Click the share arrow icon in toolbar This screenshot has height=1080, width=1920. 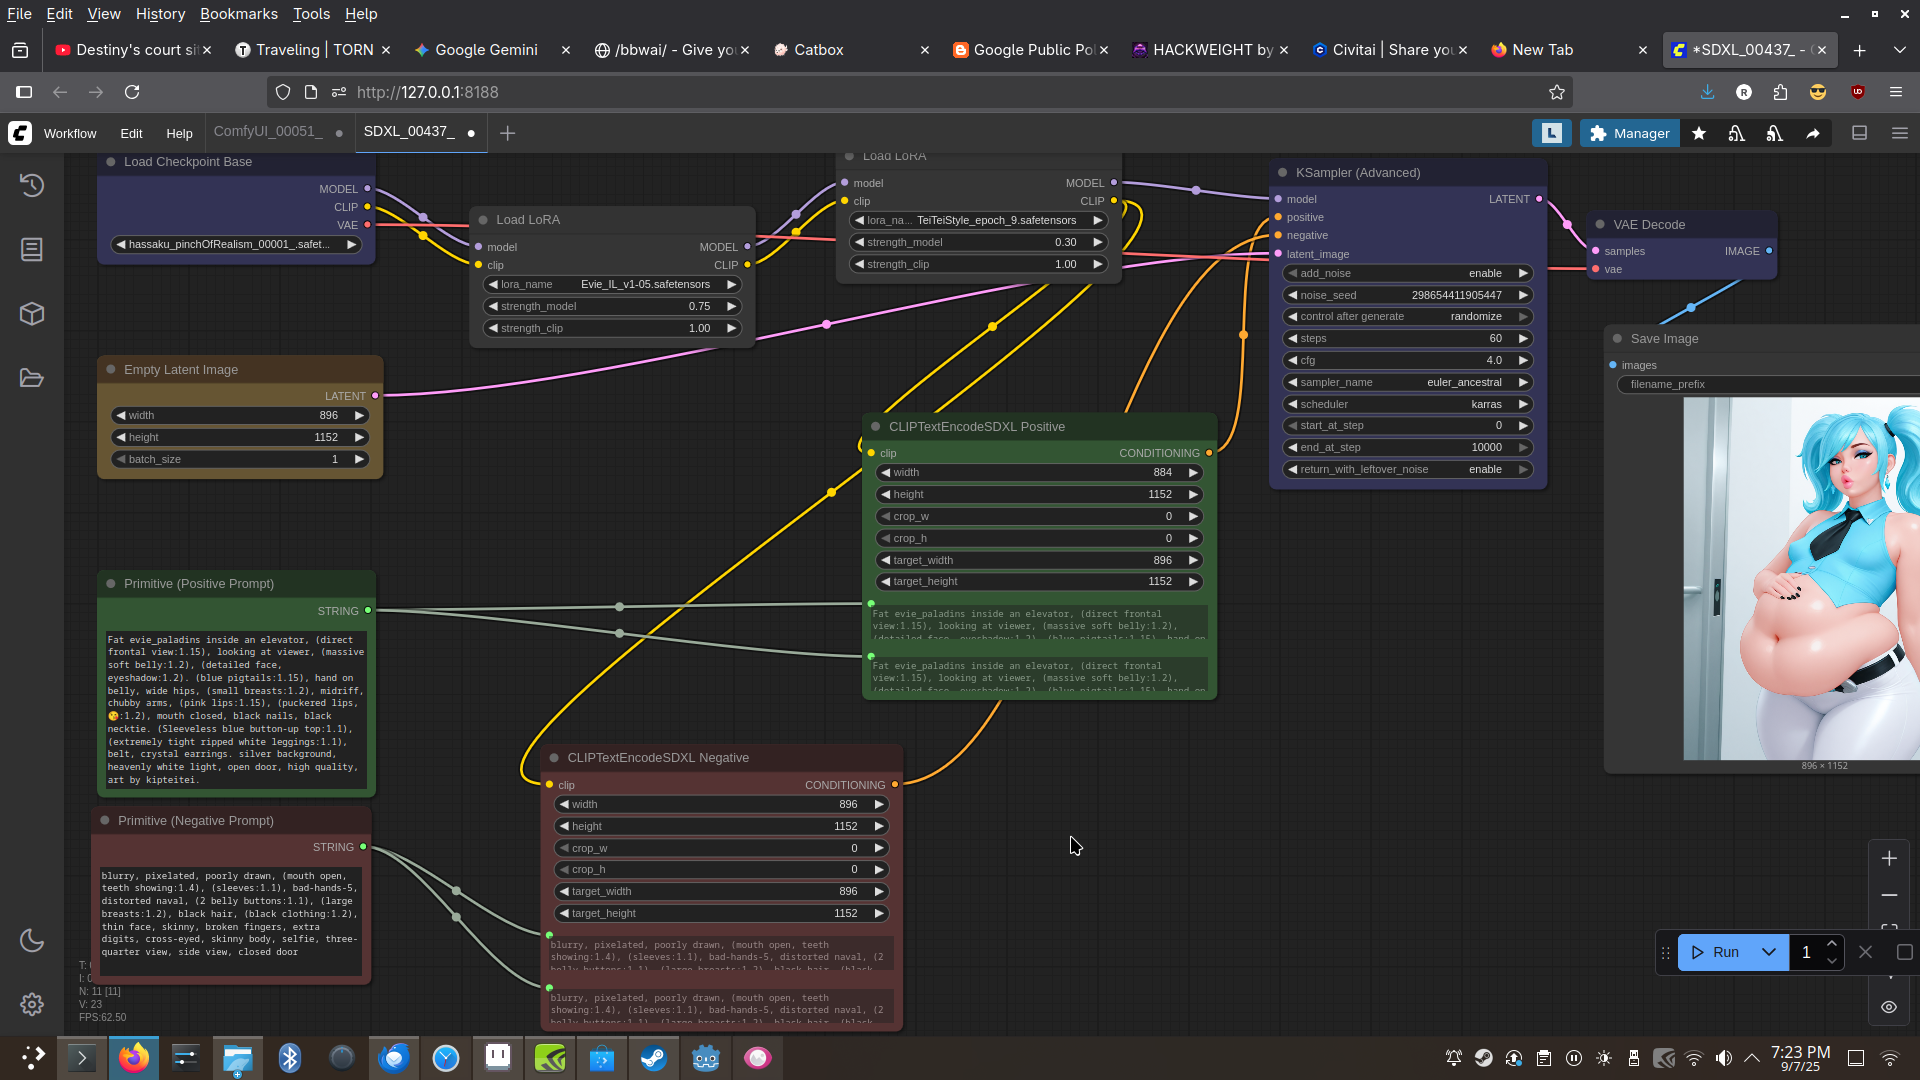tap(1813, 133)
